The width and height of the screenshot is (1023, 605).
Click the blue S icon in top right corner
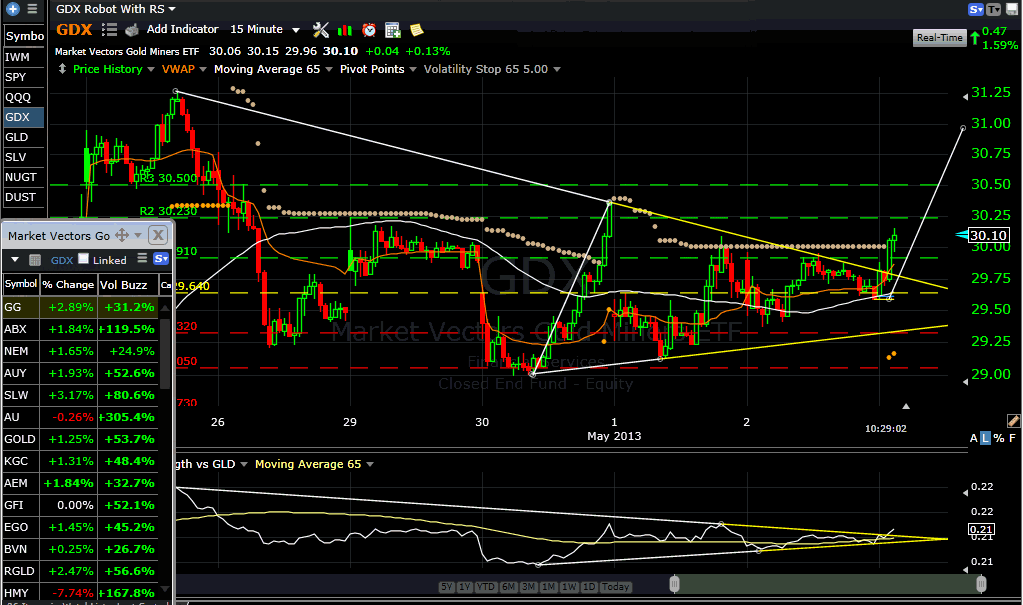click(976, 9)
